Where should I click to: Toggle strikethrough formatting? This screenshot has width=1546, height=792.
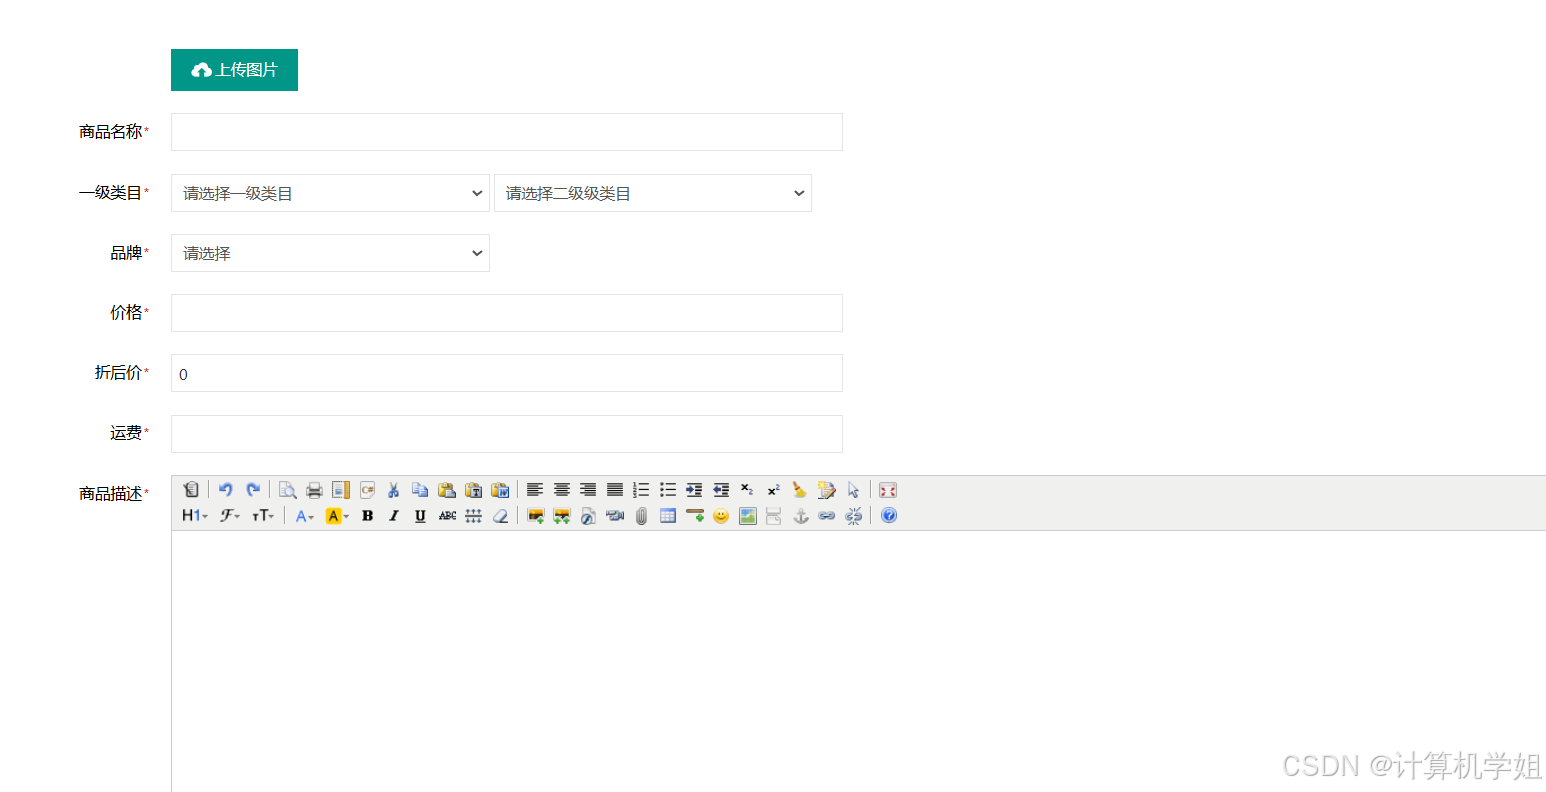point(447,516)
